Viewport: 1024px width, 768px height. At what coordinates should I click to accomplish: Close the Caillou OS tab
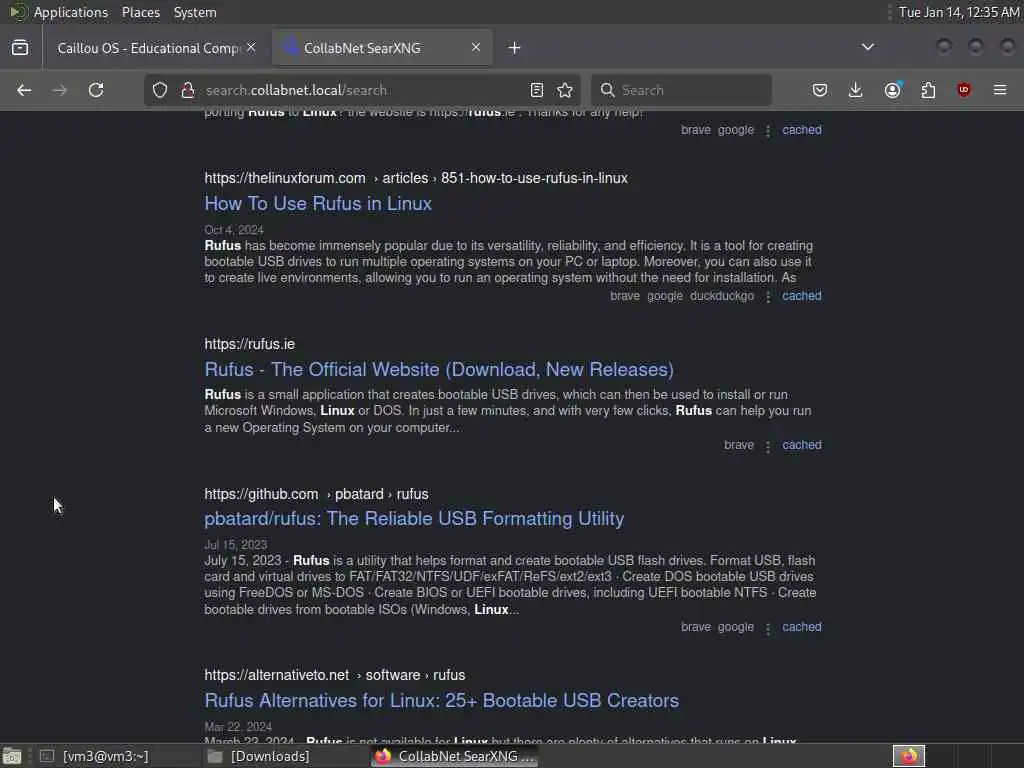coord(251,48)
